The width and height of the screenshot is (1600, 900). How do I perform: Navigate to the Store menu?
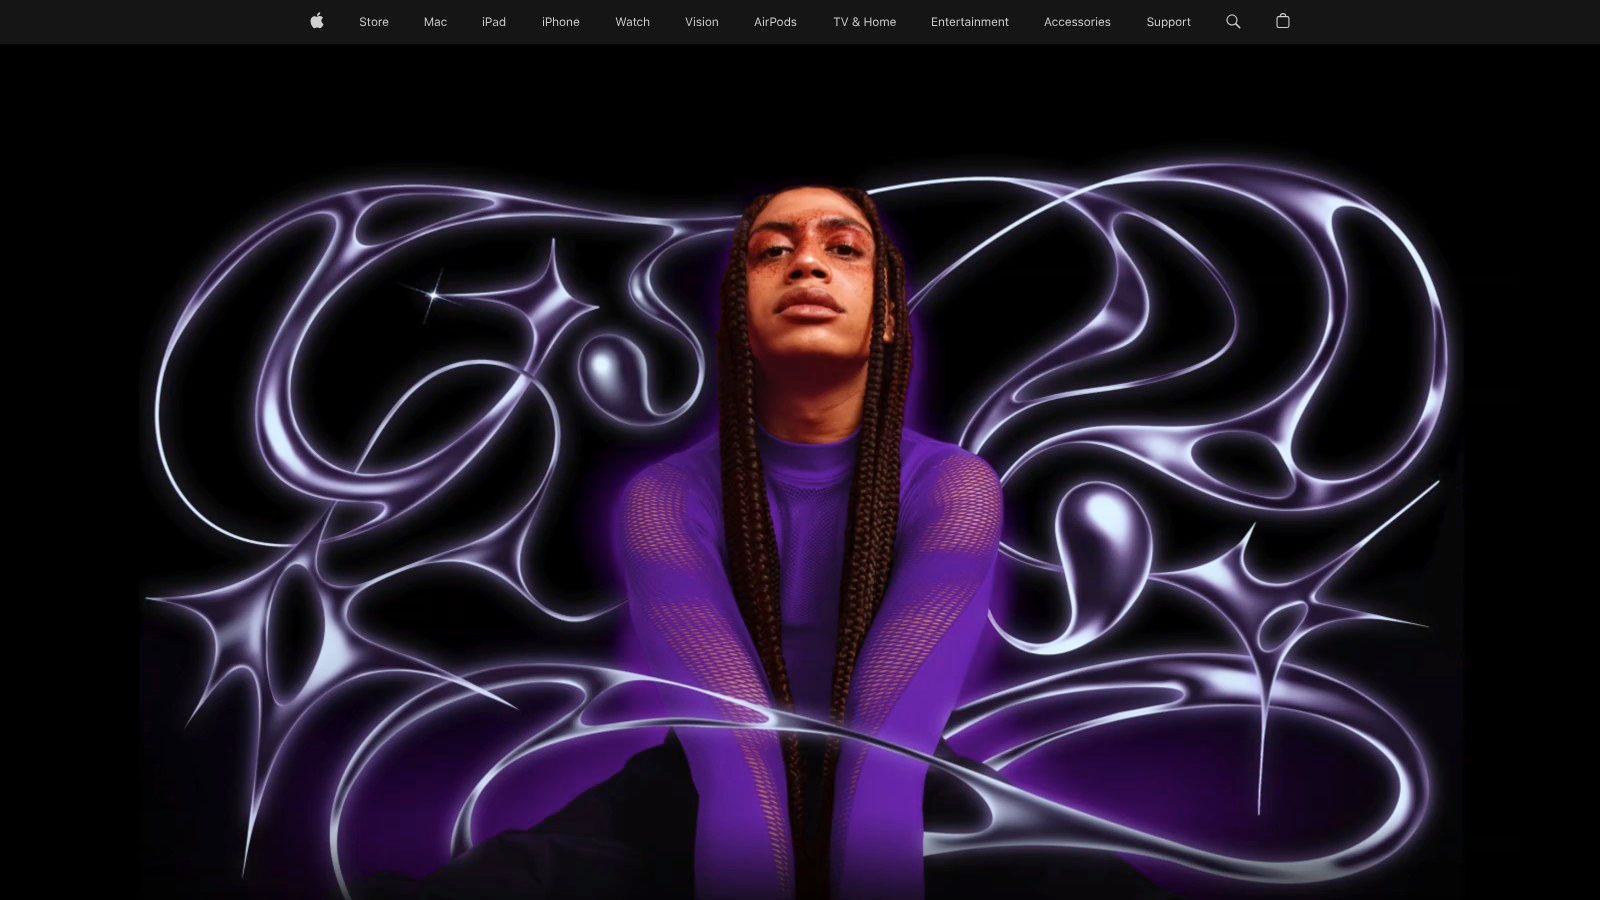coord(373,21)
